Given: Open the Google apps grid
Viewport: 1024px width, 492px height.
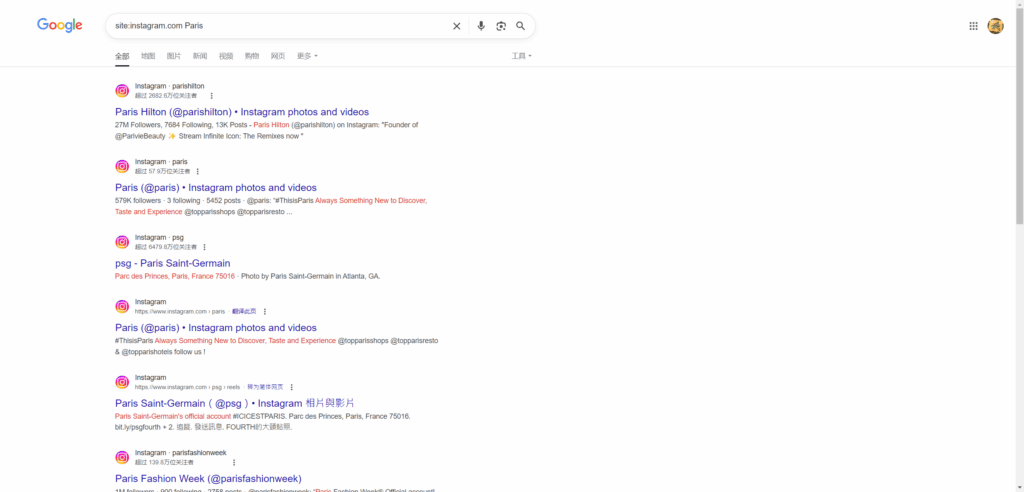Looking at the screenshot, I should point(973,26).
